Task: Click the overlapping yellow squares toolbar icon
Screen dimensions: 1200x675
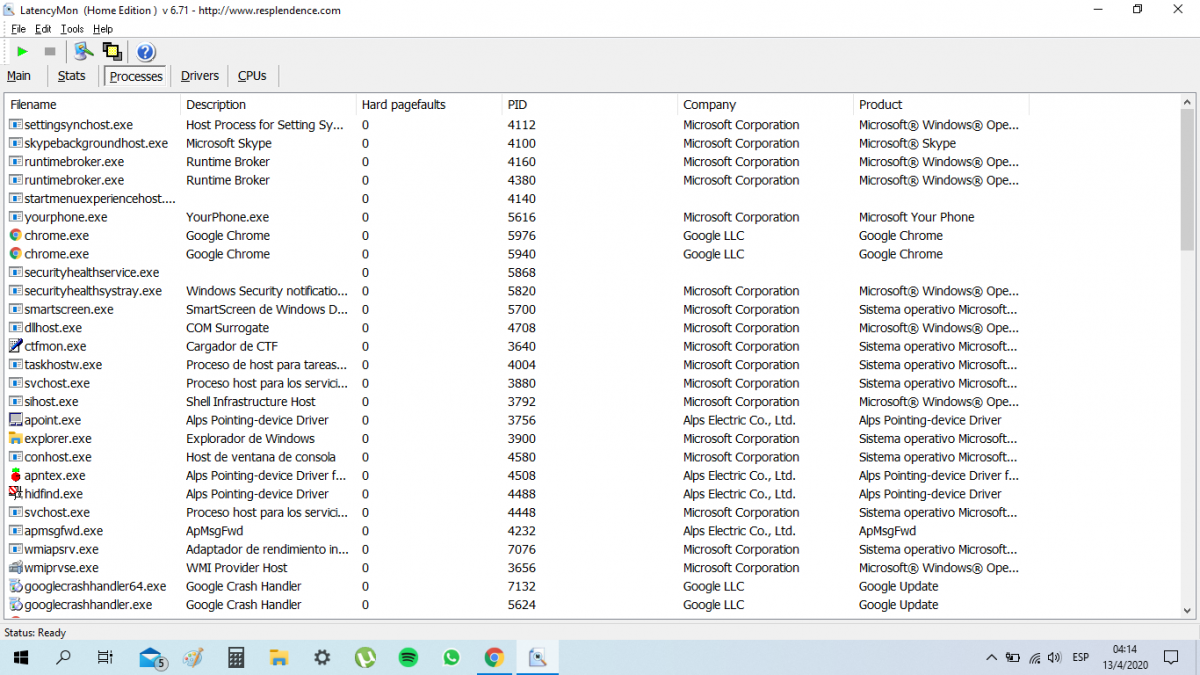Action: pyautogui.click(x=112, y=52)
